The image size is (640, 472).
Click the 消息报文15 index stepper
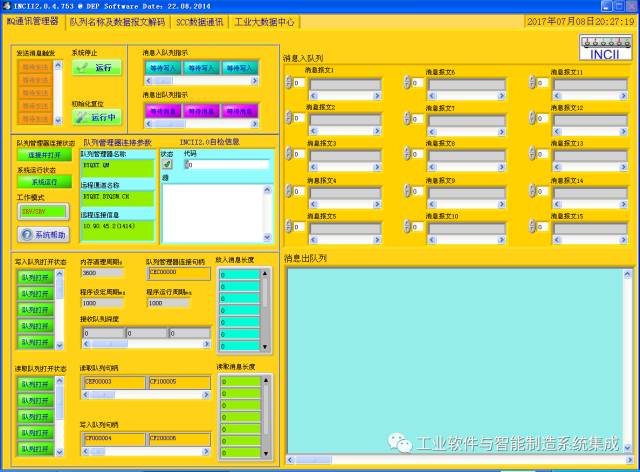coord(532,227)
